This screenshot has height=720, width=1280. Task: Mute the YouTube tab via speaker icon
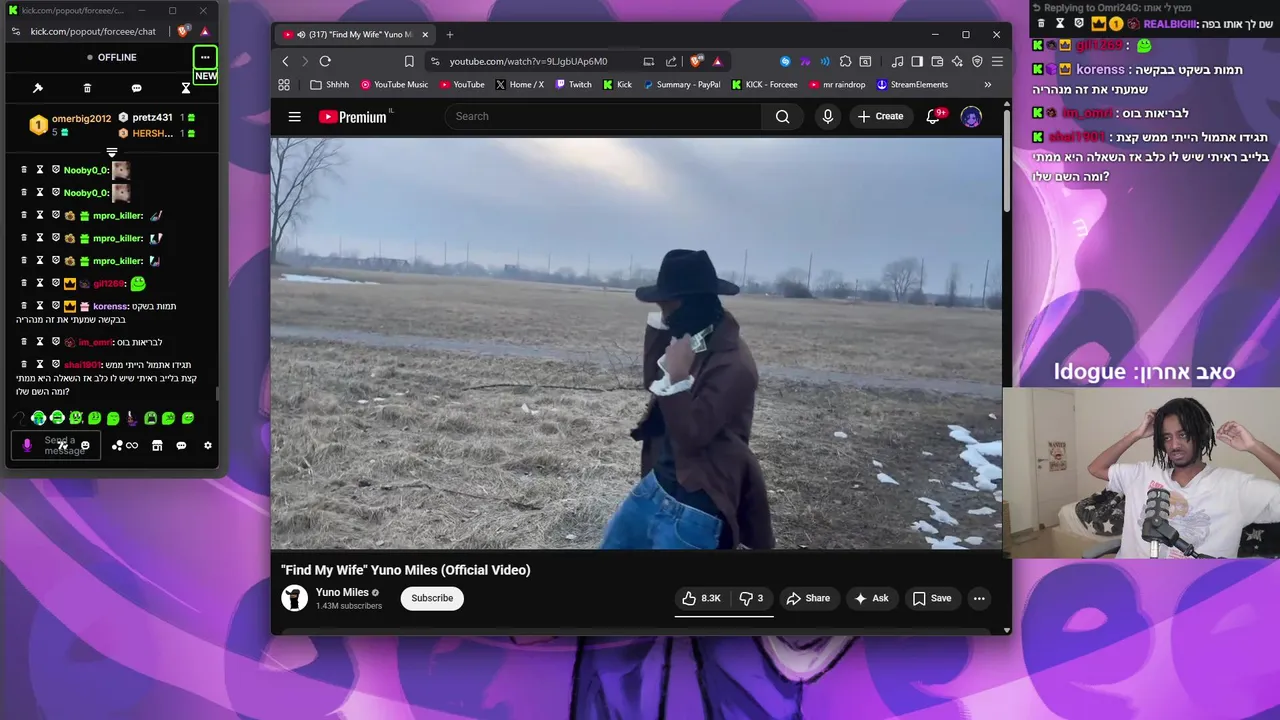coord(299,34)
